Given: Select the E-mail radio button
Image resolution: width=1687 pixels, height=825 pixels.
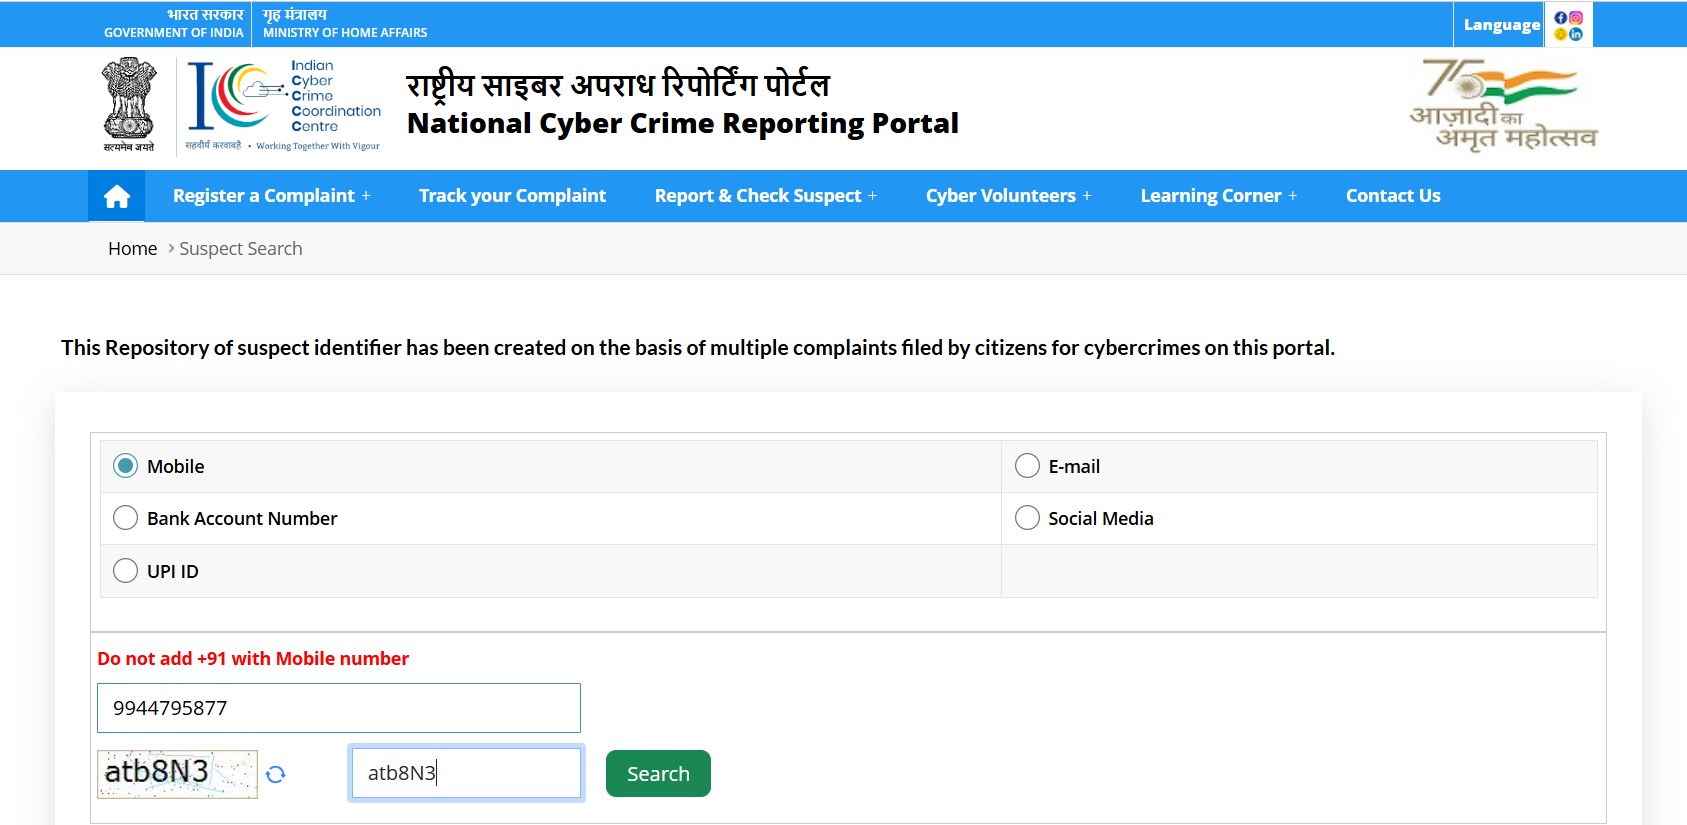Looking at the screenshot, I should click(1027, 466).
